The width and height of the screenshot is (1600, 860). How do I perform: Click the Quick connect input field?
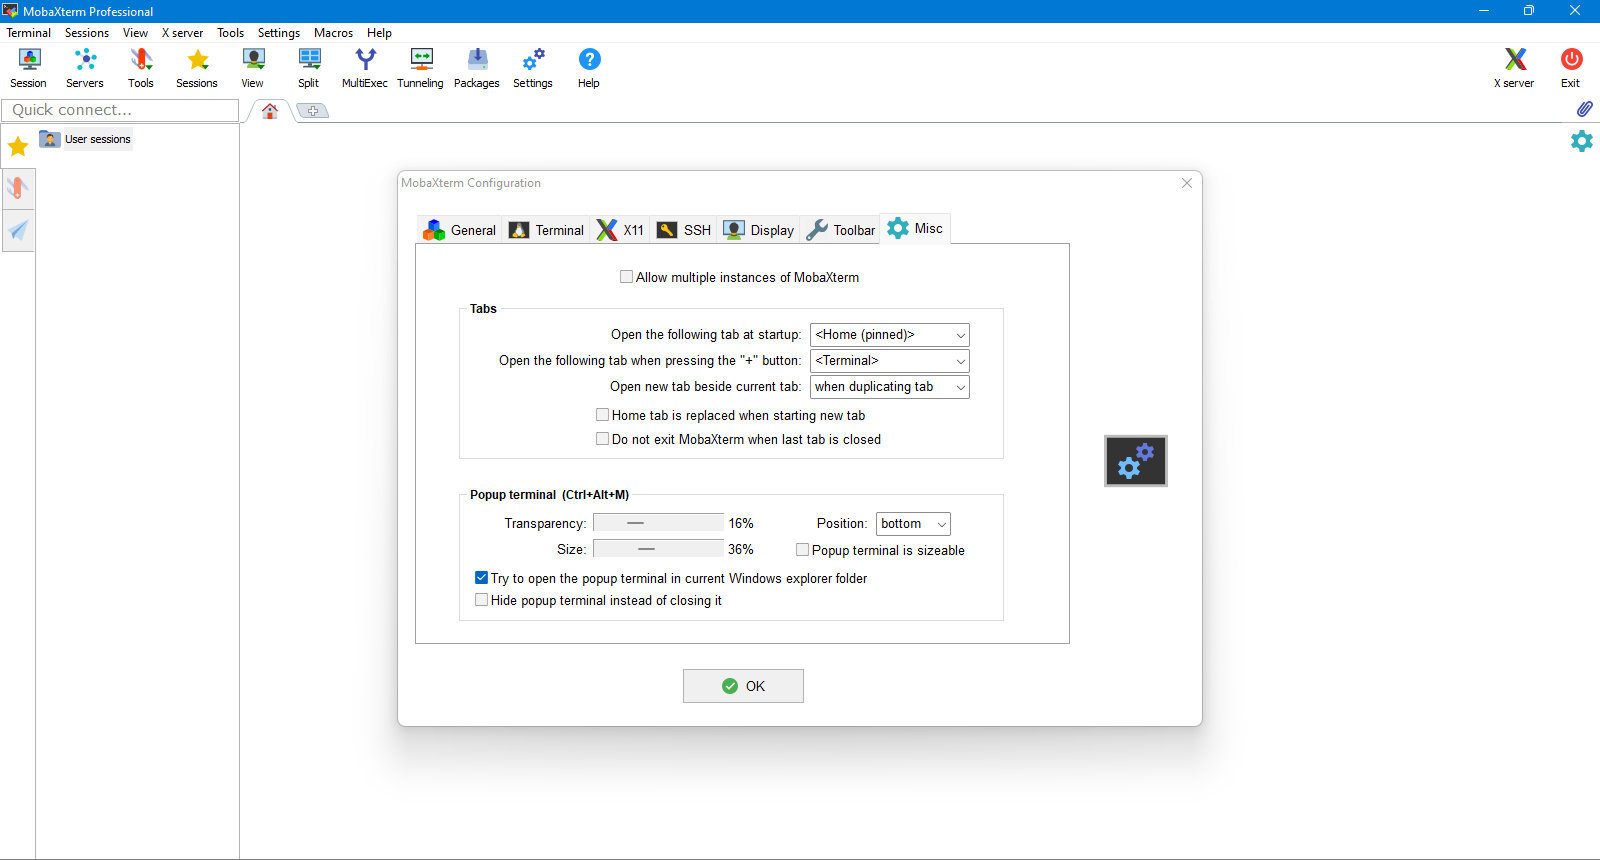click(x=121, y=110)
